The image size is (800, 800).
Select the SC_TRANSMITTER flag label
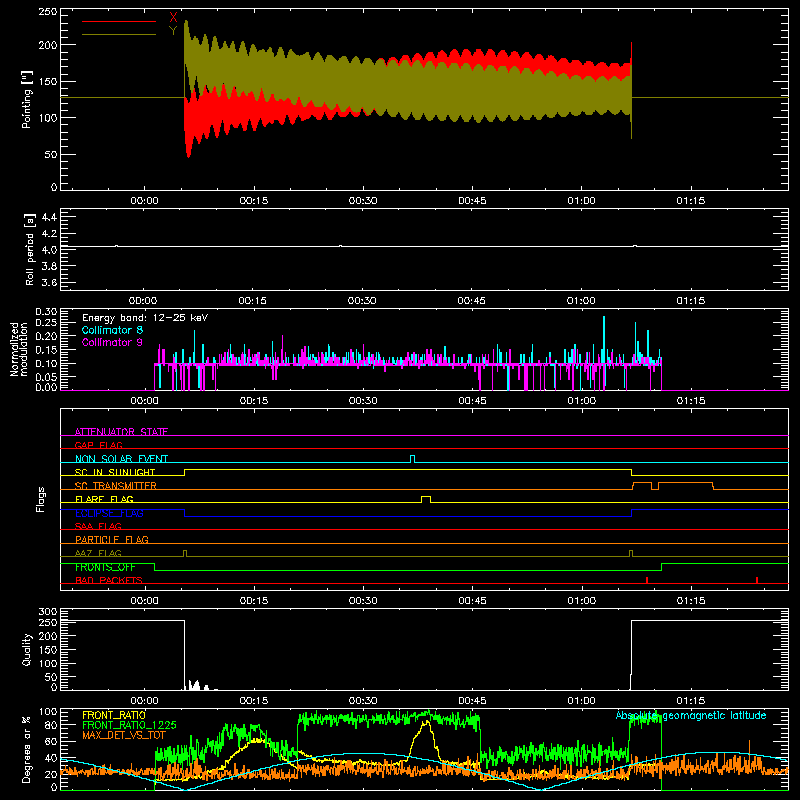click(115, 486)
